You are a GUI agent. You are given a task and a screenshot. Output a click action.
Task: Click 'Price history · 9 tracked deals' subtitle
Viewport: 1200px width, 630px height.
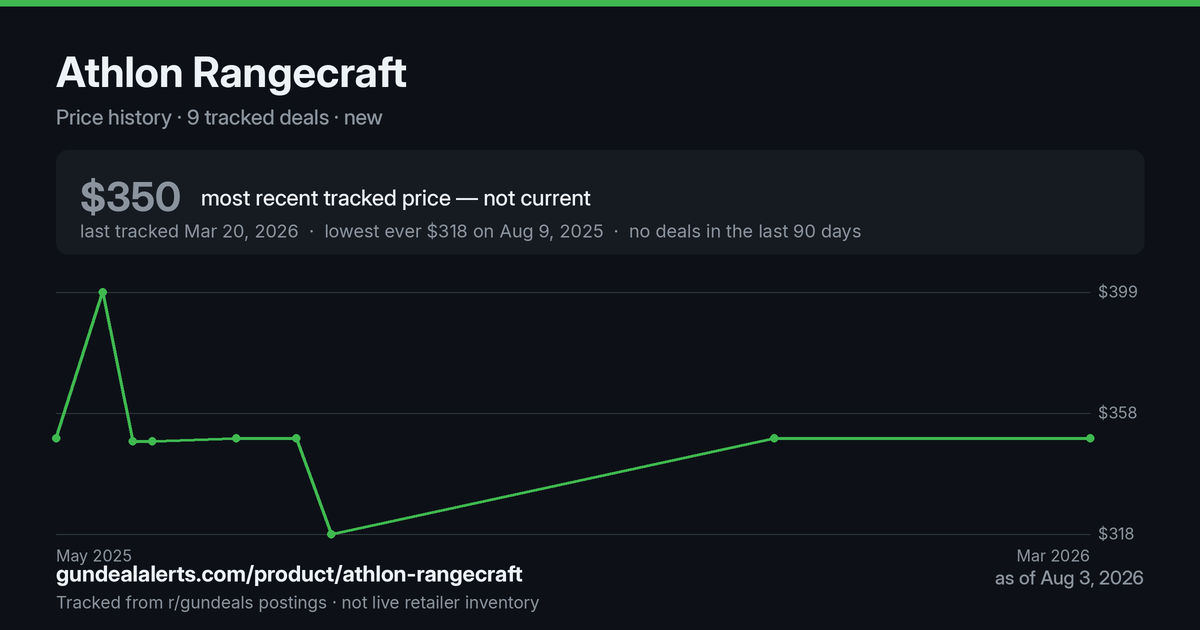pos(192,117)
